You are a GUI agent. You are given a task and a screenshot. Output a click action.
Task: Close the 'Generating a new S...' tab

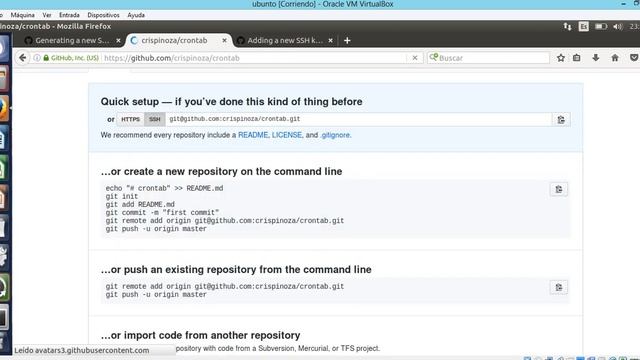point(118,40)
